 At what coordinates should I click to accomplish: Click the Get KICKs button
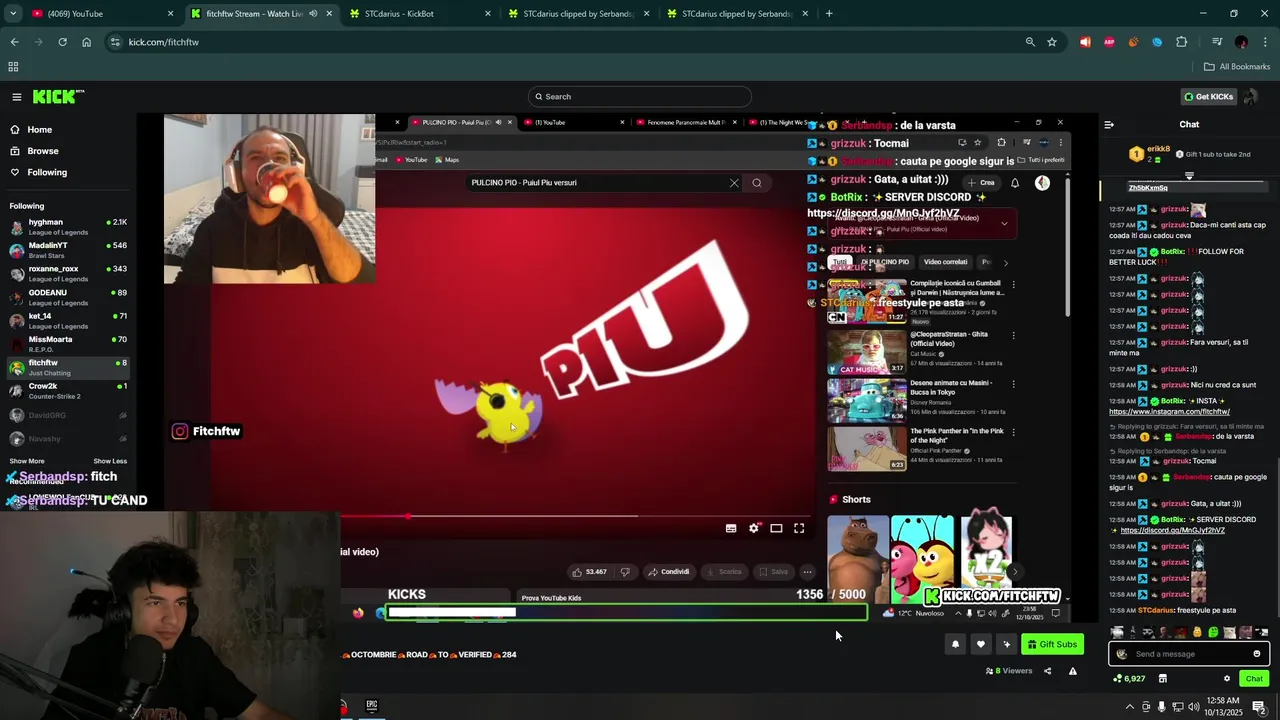coord(1208,97)
